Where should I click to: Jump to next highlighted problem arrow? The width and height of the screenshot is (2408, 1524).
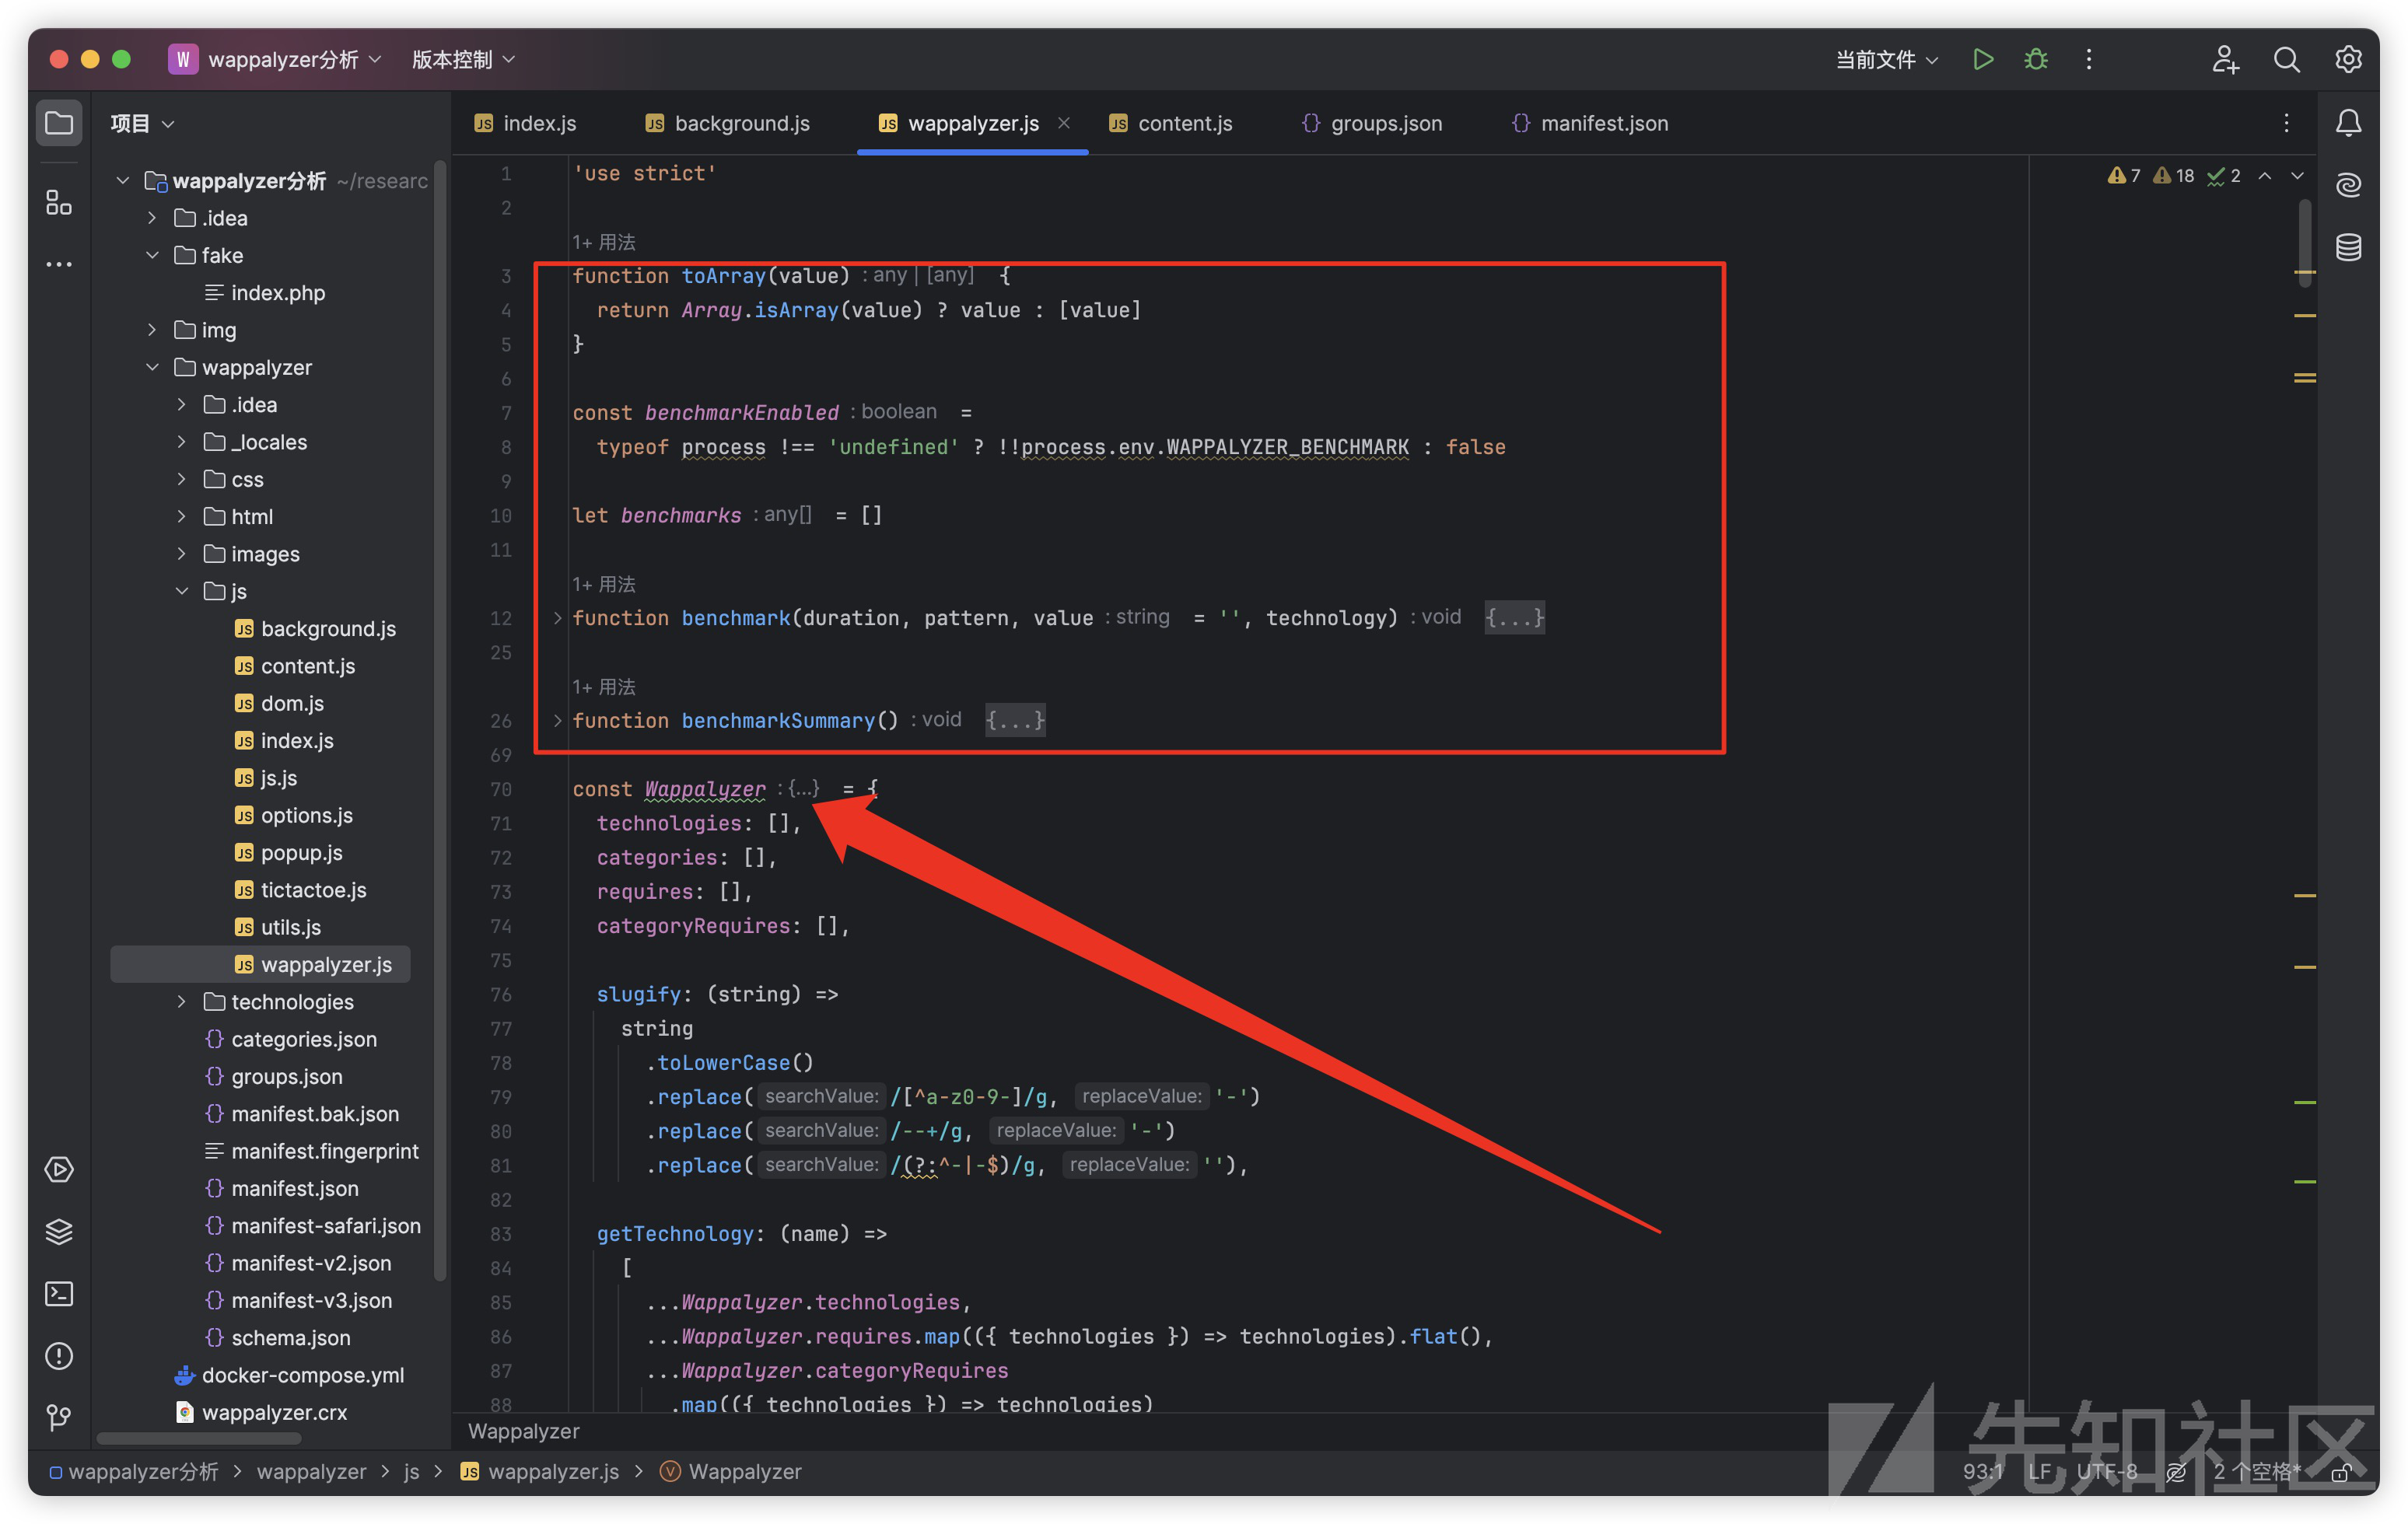pos(2297,176)
